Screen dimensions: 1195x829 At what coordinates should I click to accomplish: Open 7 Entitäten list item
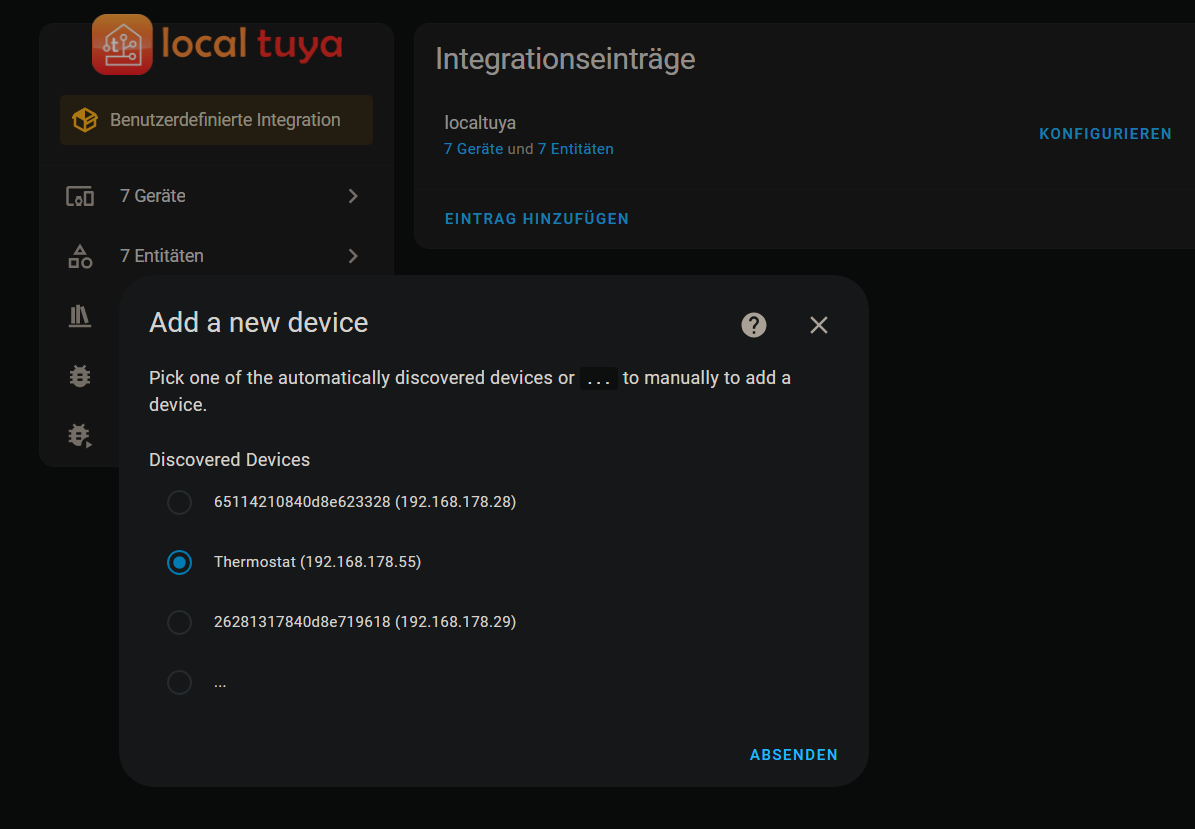[216, 256]
